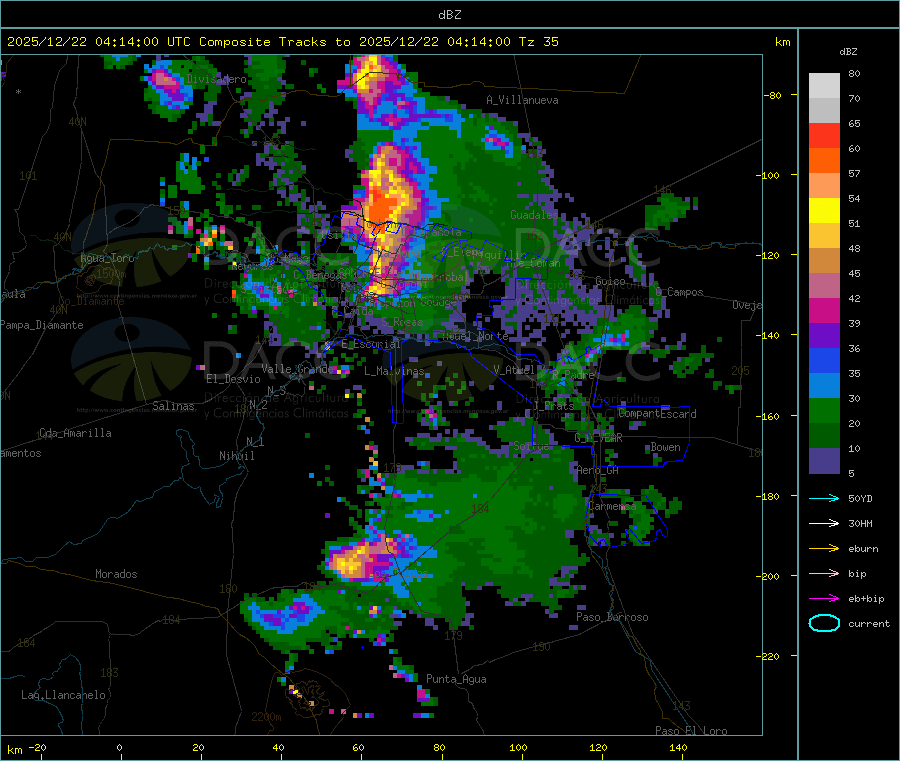Click the Nihuil place label
The height and width of the screenshot is (761, 900).
click(x=237, y=456)
